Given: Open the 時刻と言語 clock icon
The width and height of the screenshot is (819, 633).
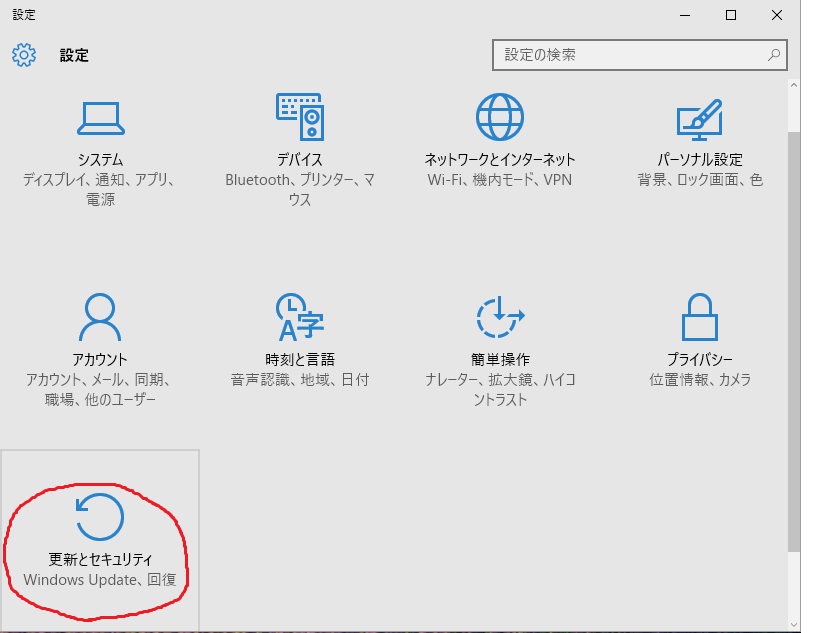Looking at the screenshot, I should (300, 317).
